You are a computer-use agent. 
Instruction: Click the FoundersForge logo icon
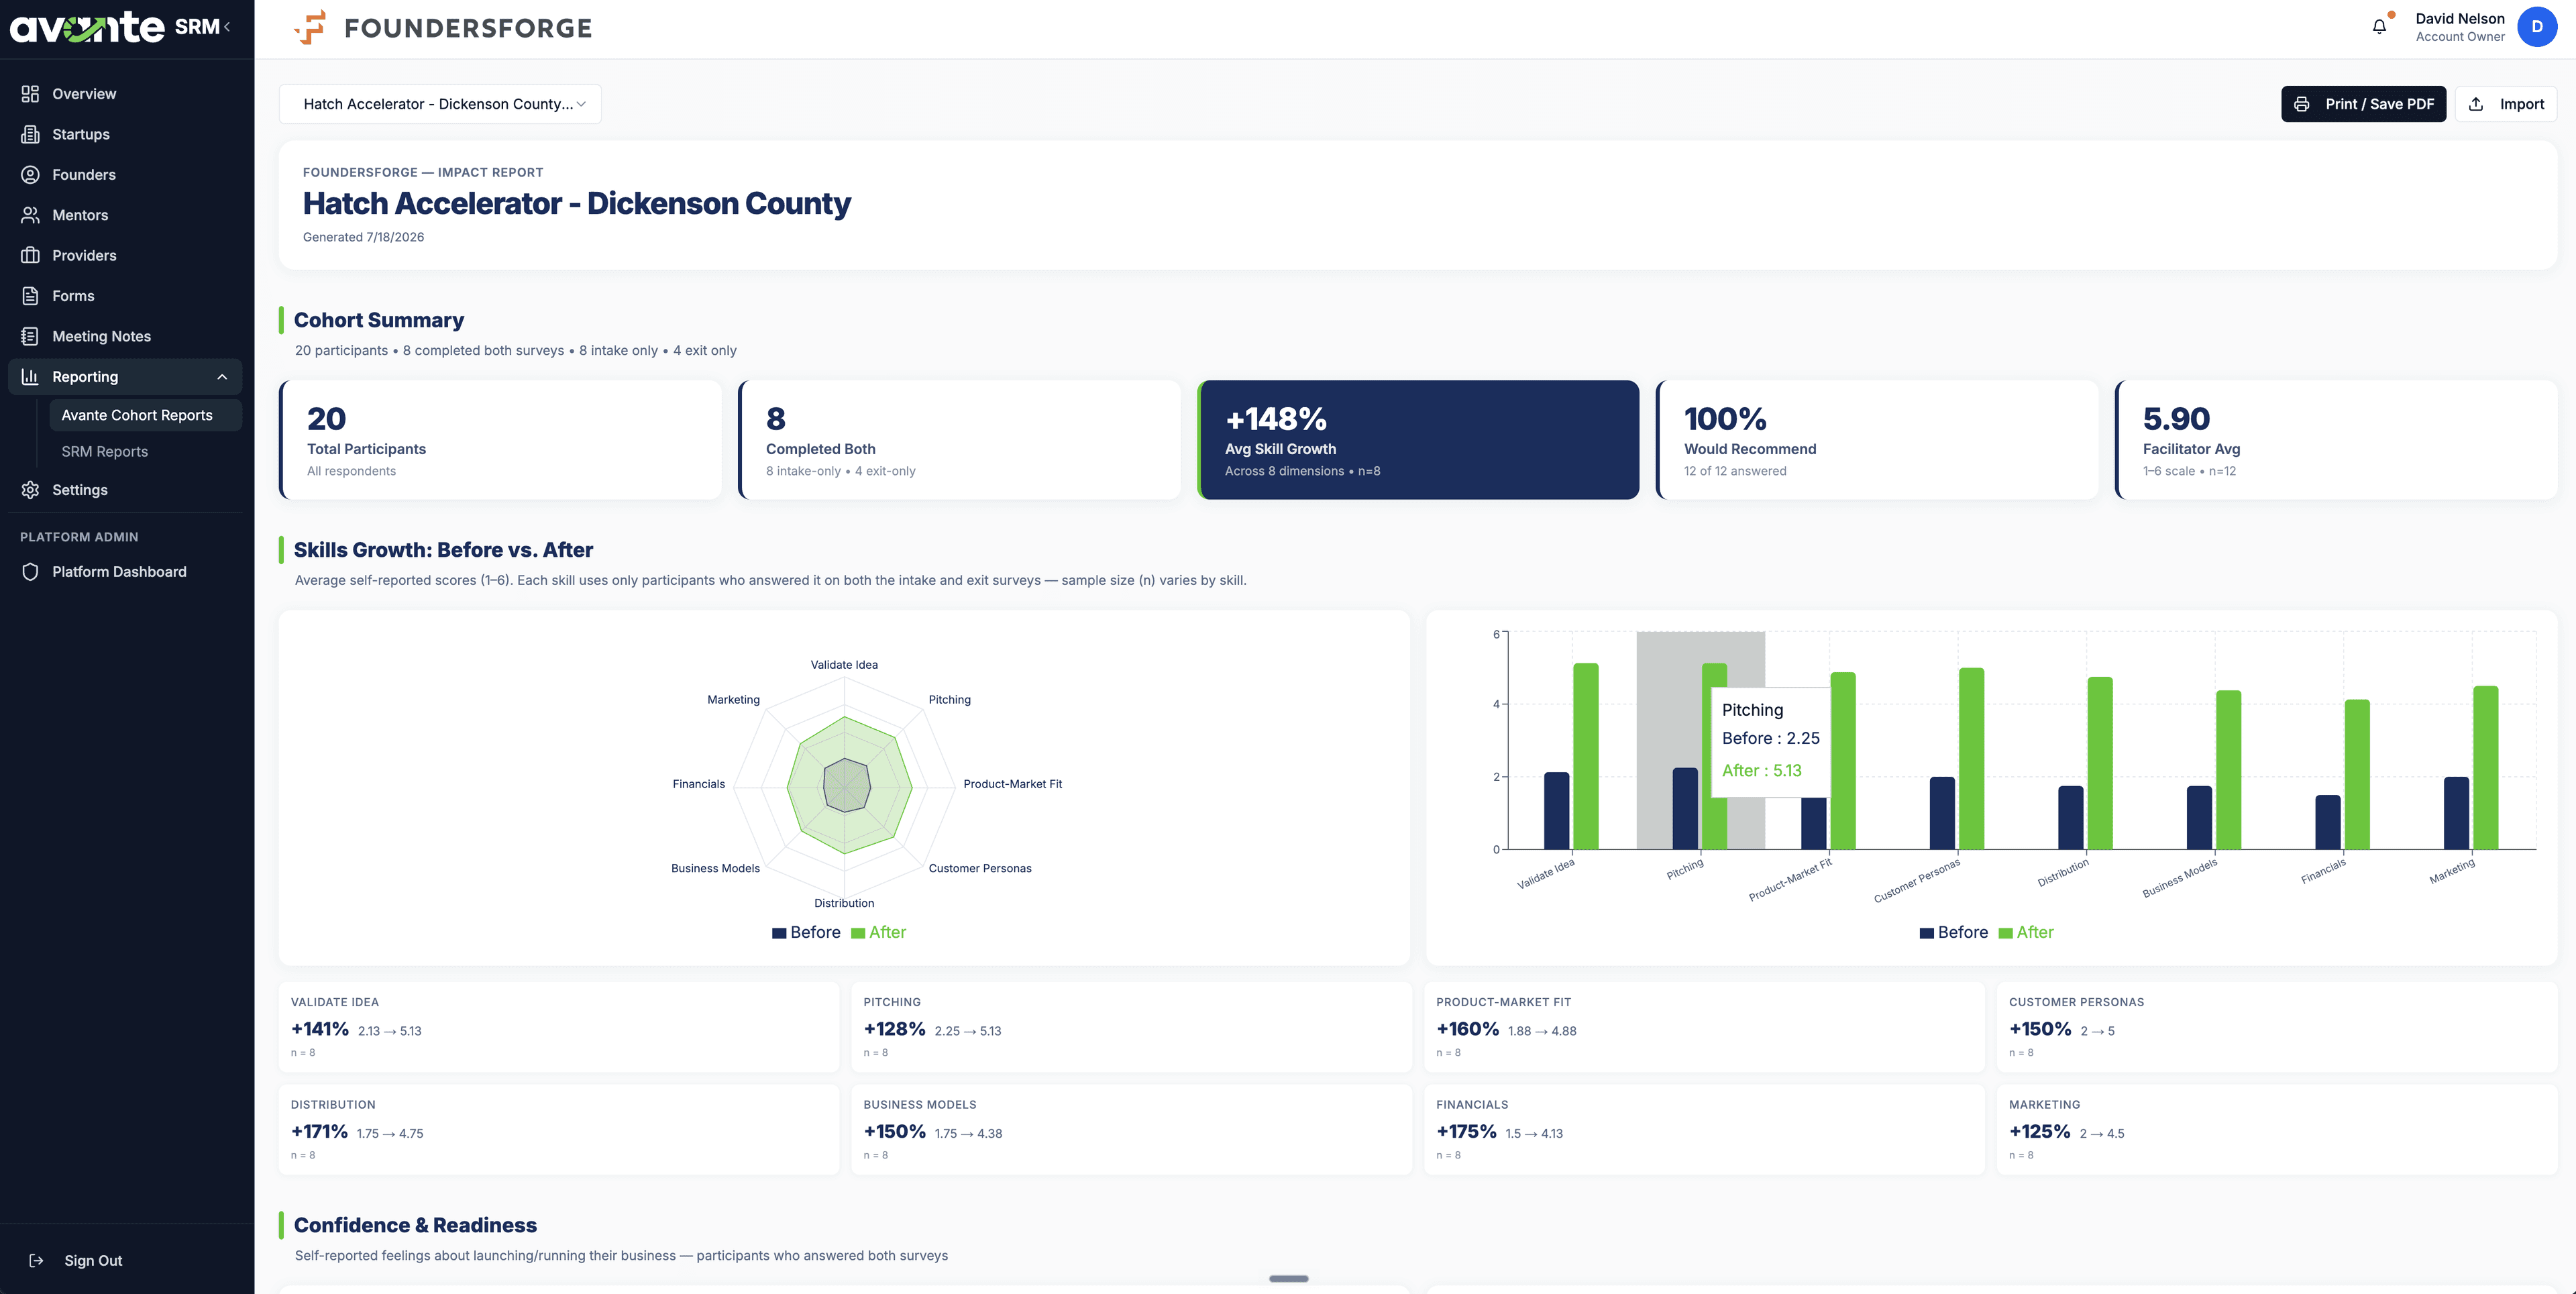click(310, 27)
